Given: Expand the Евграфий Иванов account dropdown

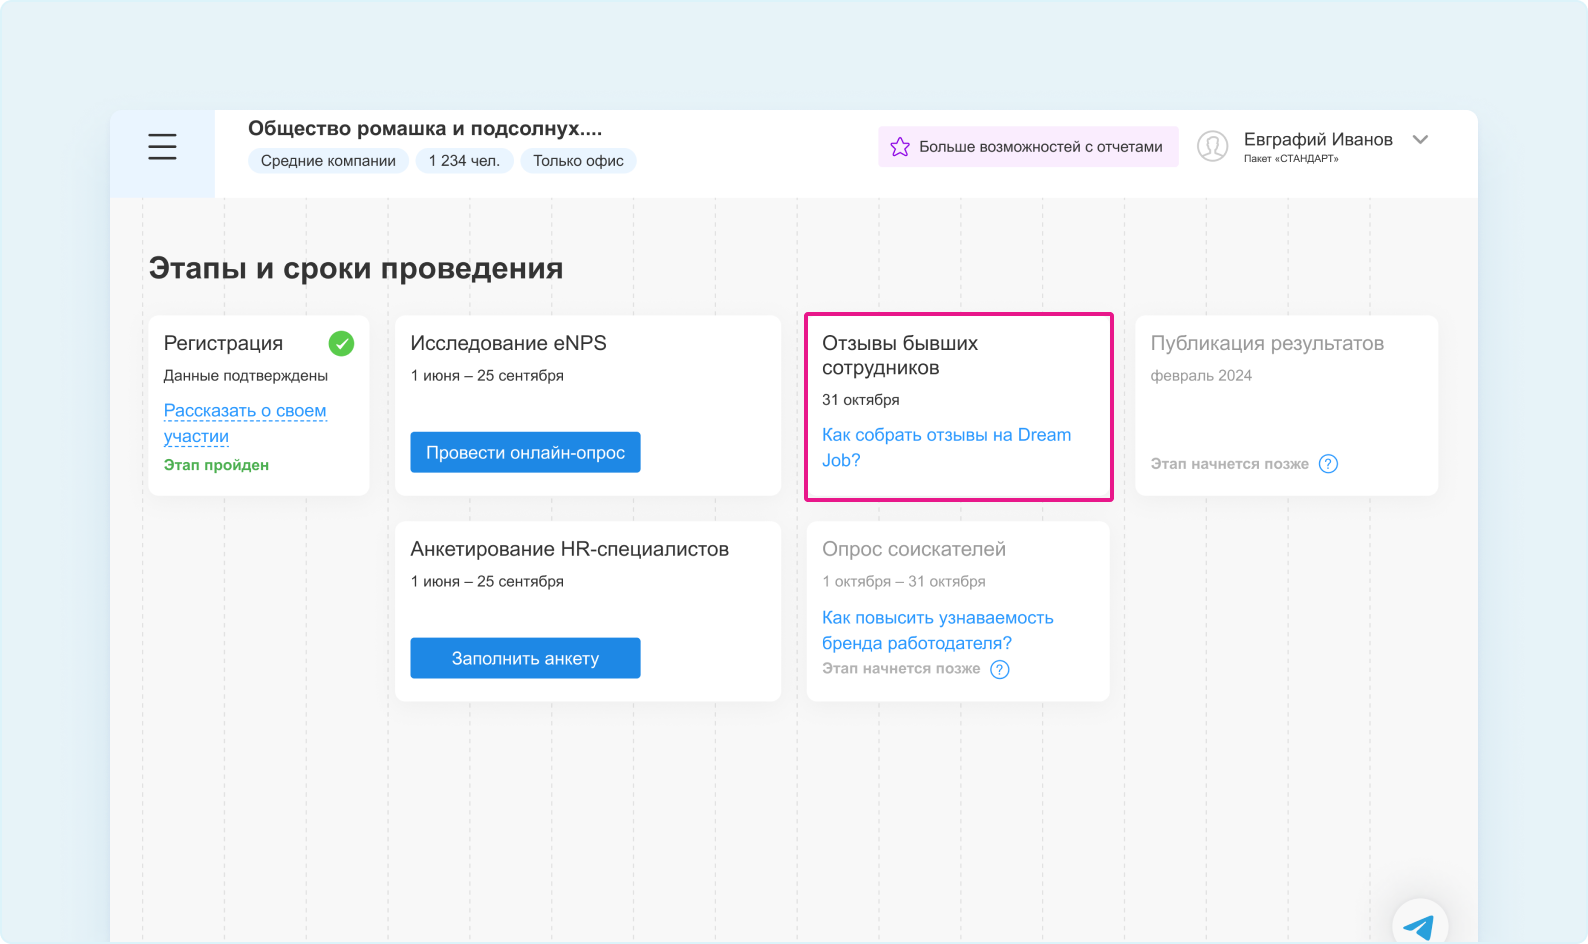Looking at the screenshot, I should point(1420,140).
